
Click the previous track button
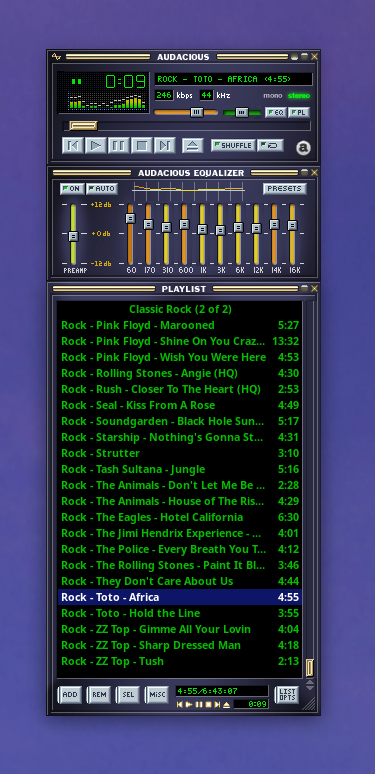coord(73,146)
